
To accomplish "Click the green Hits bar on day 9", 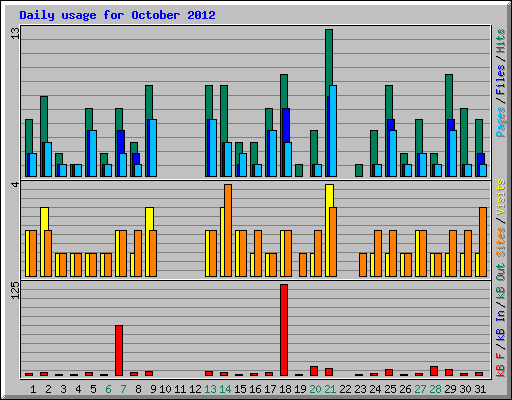I will pos(149,102).
